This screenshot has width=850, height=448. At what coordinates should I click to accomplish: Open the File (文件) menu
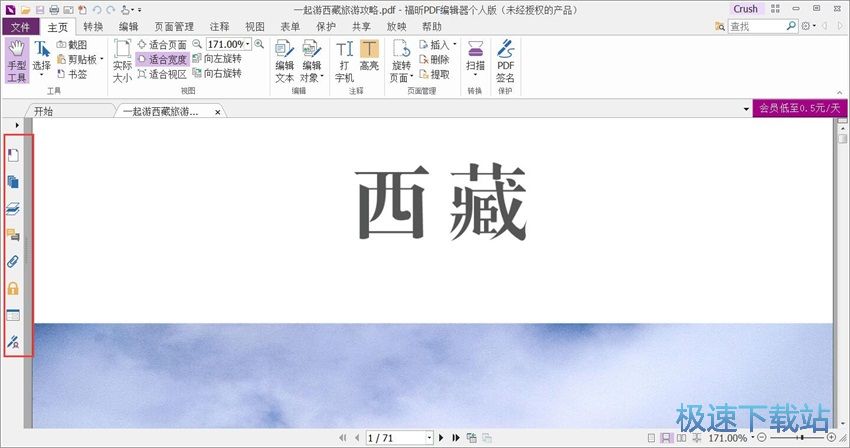point(21,27)
